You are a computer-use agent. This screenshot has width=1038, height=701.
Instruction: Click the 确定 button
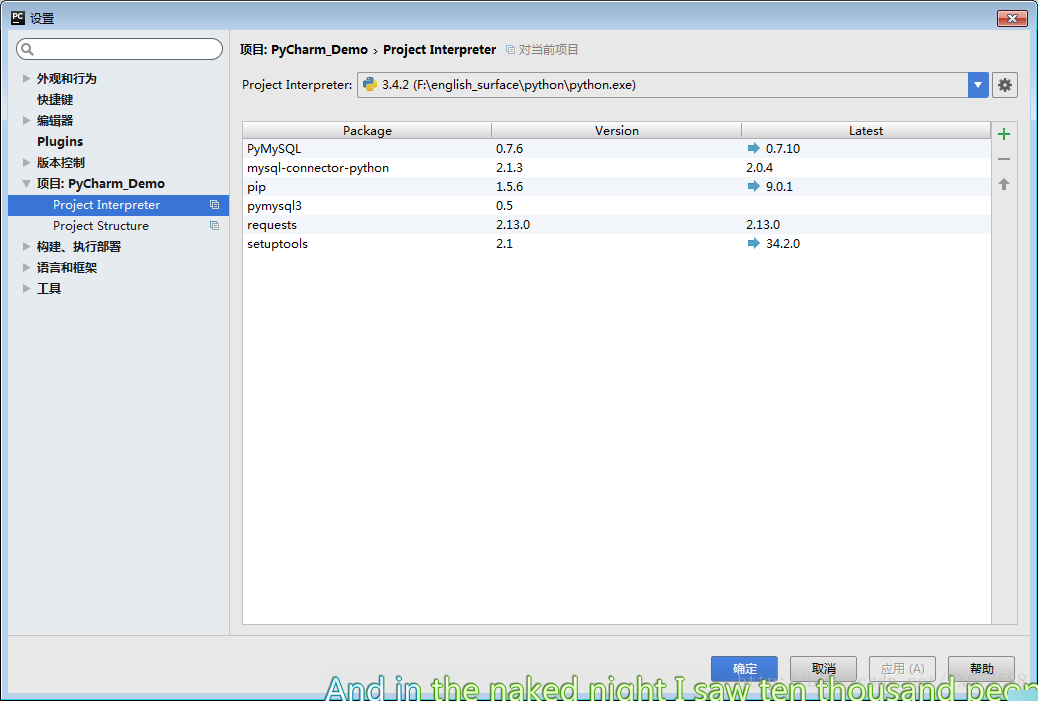pyautogui.click(x=744, y=669)
